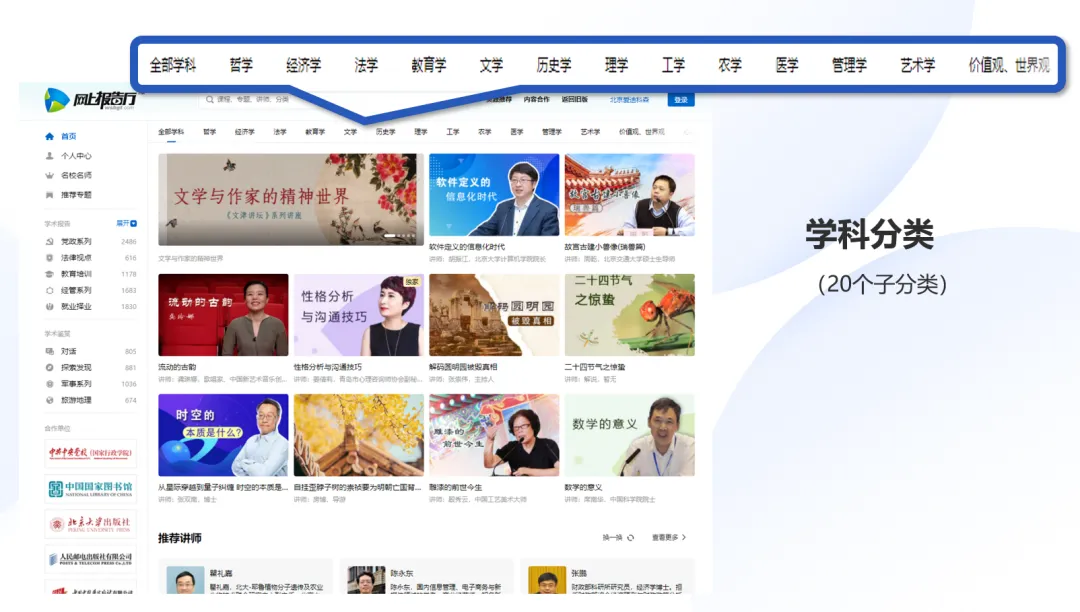
Task: Collapse sidebar list with 展开 toggle
Action: click(126, 223)
